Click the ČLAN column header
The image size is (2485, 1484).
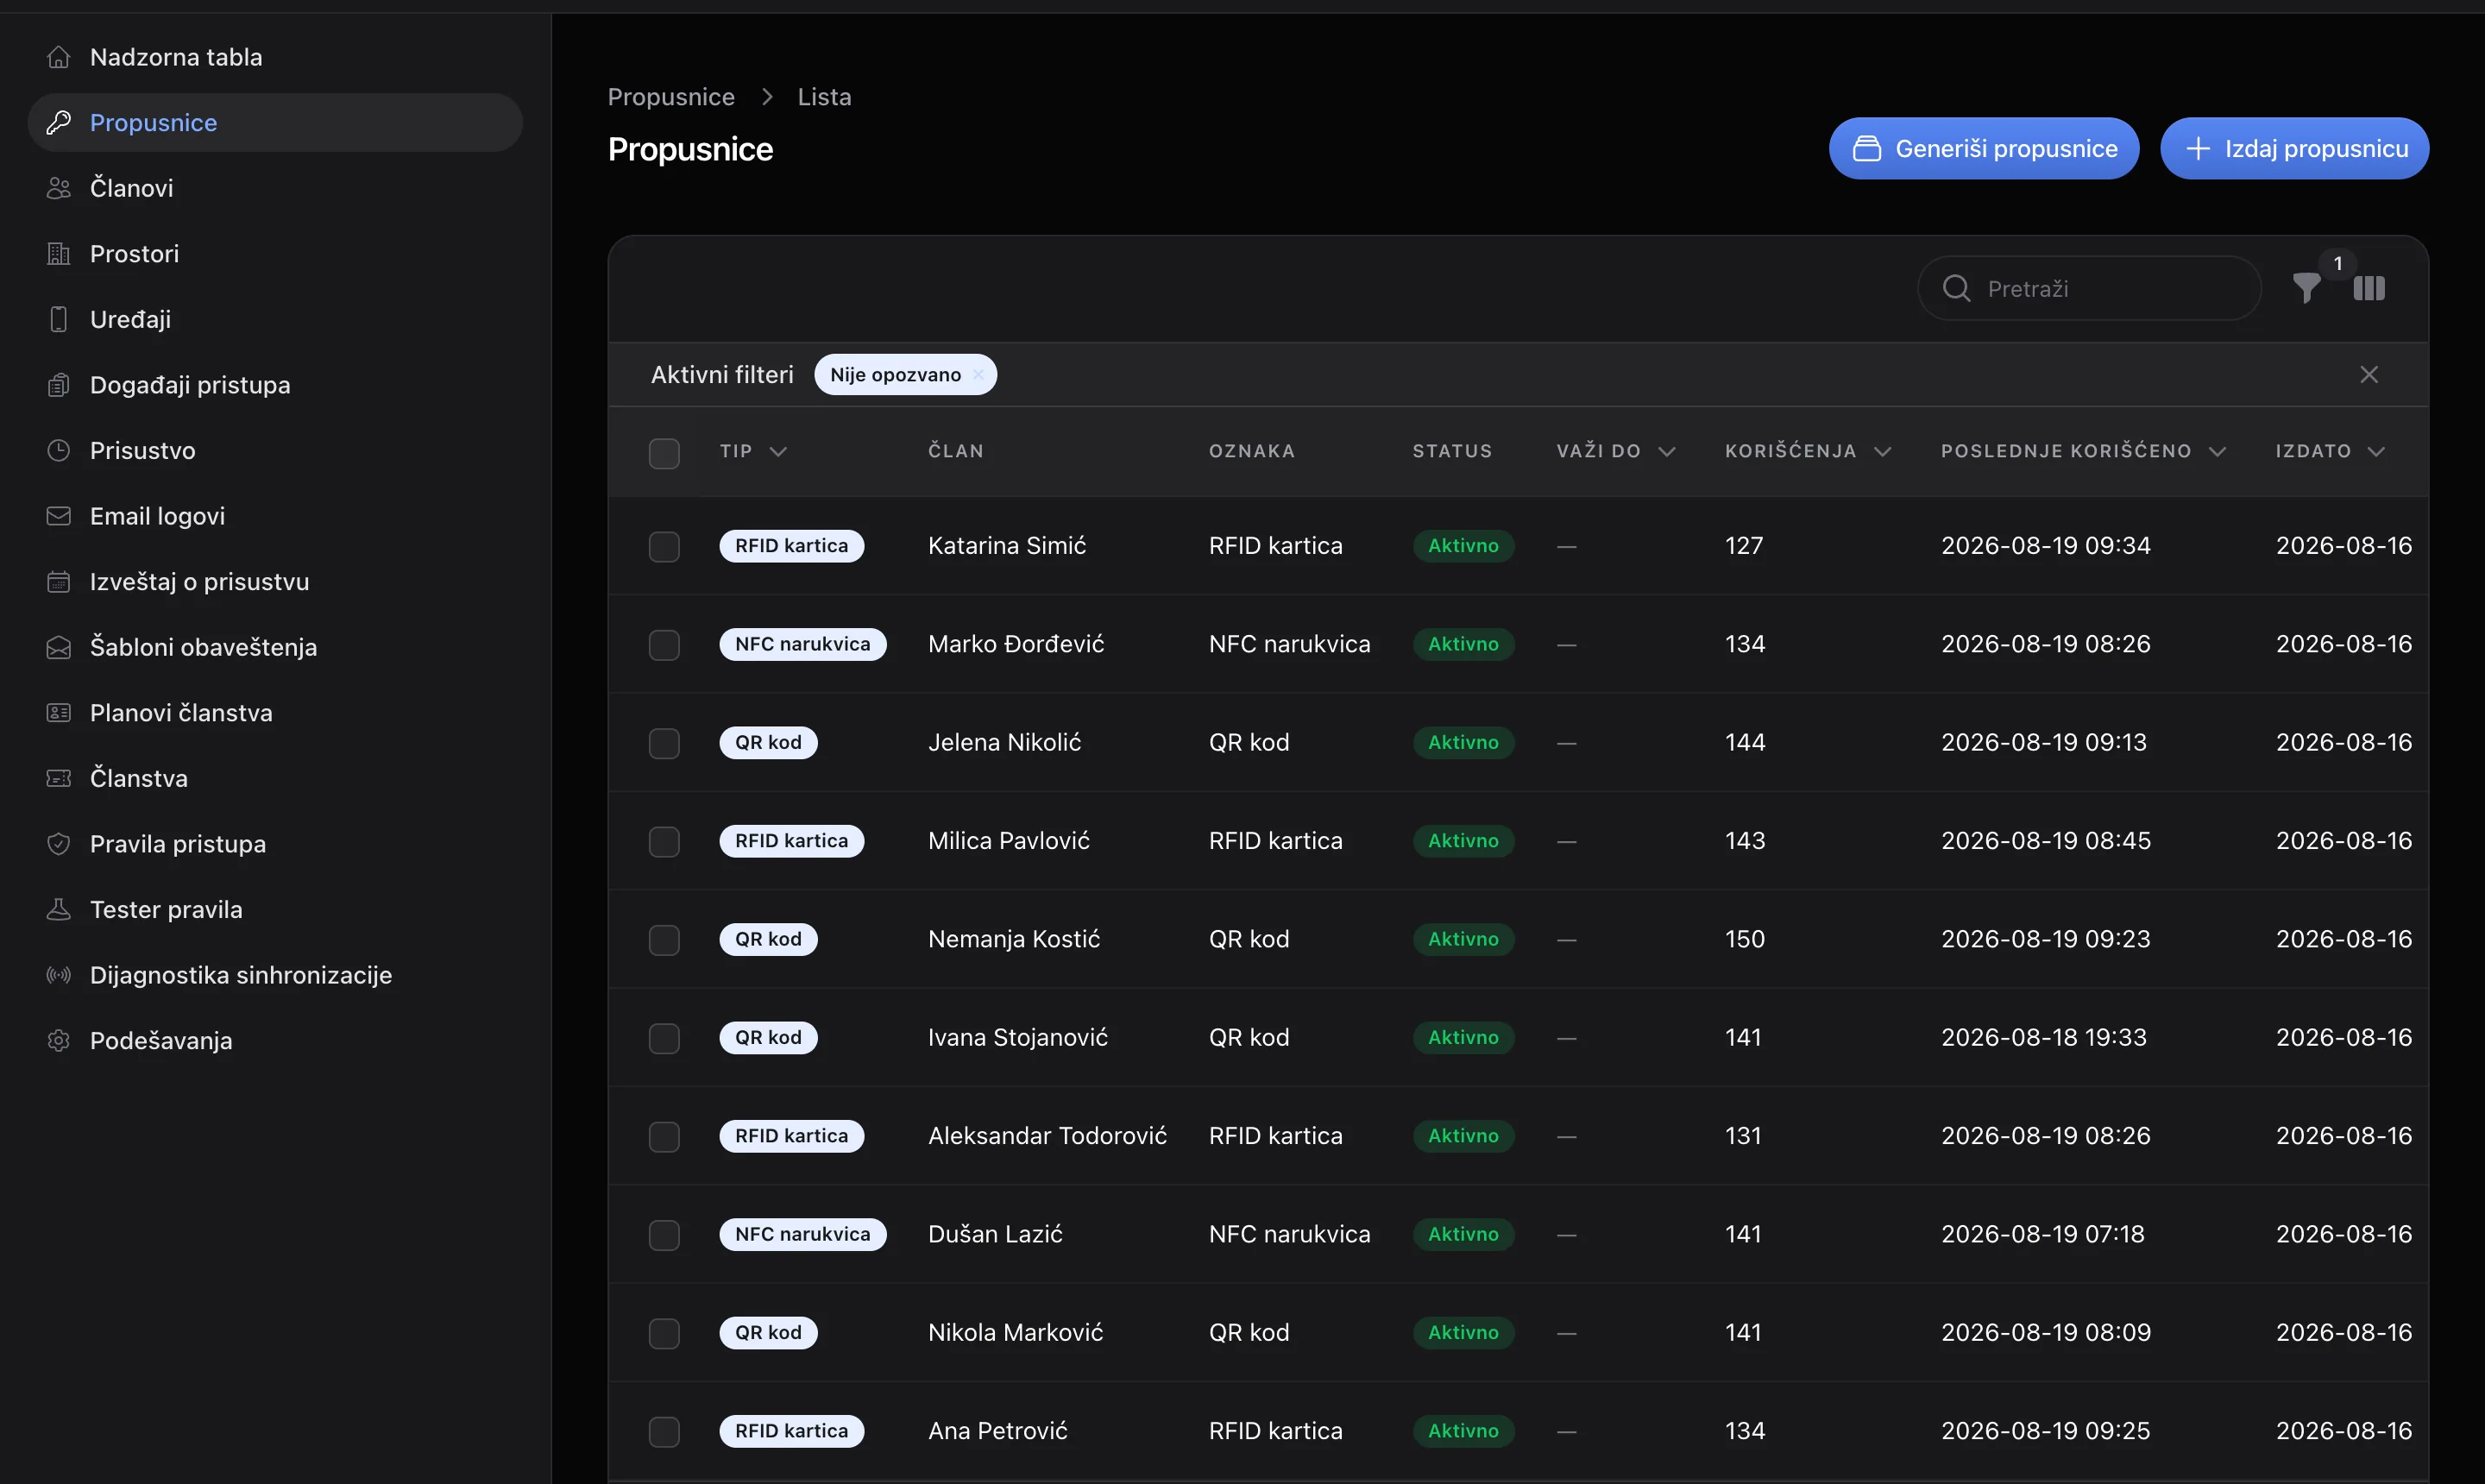(955, 451)
